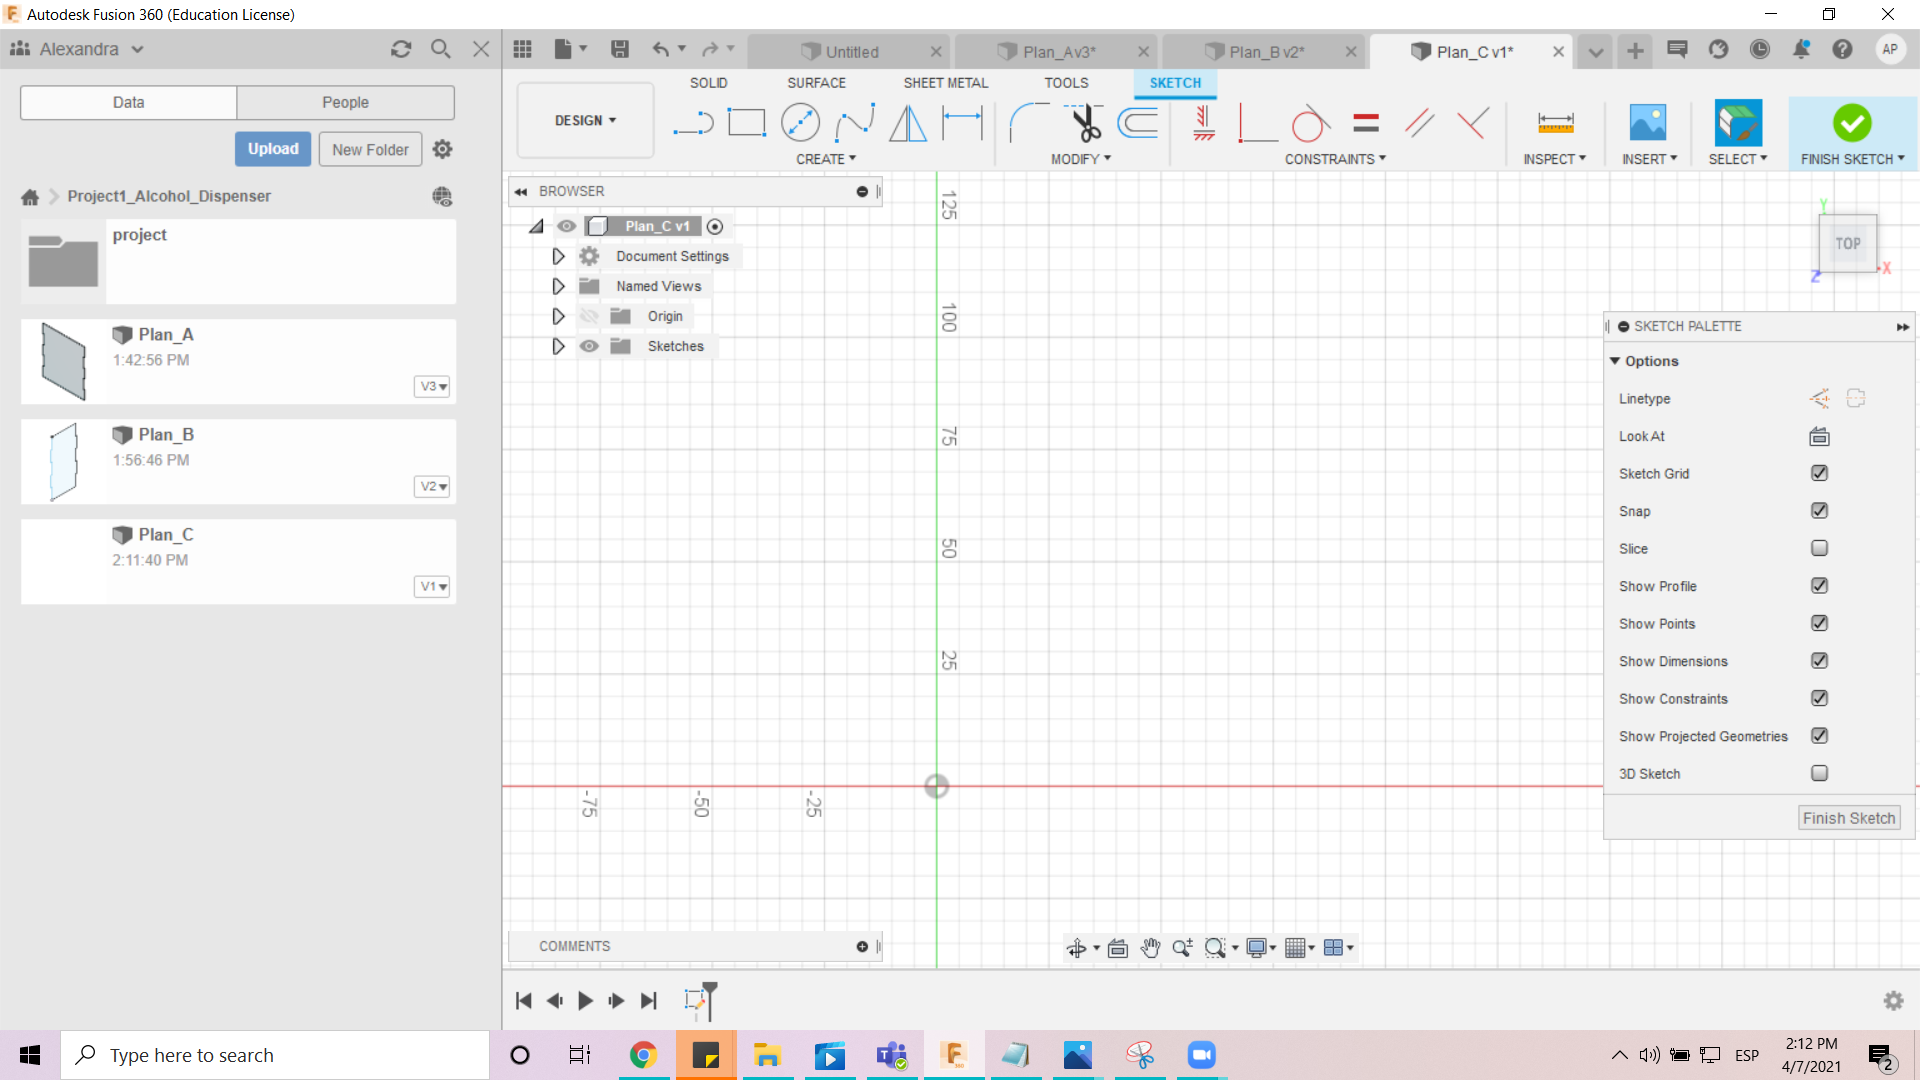Click the Zoom app in Windows taskbar
The image size is (1920, 1080).
tap(1200, 1054)
